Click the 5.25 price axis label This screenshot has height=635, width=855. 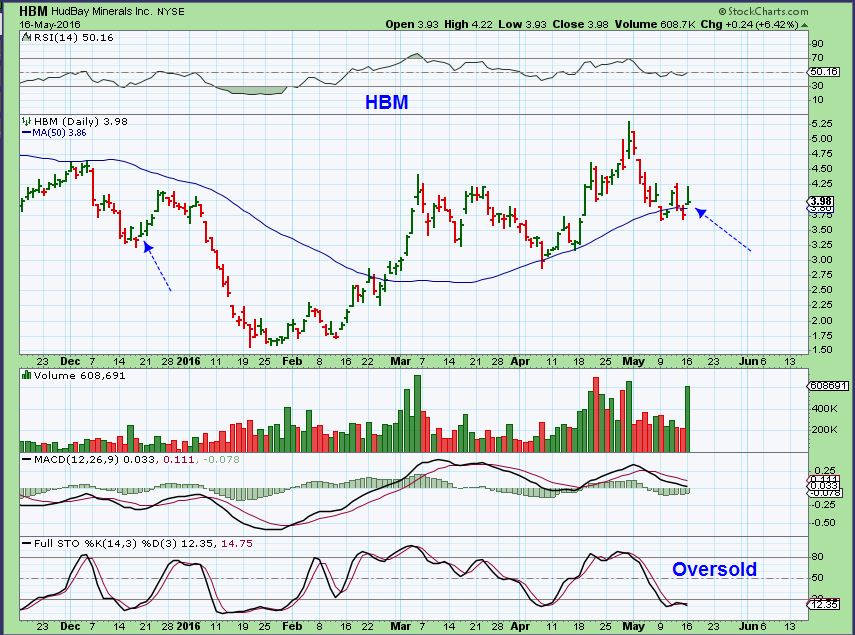[x=822, y=124]
